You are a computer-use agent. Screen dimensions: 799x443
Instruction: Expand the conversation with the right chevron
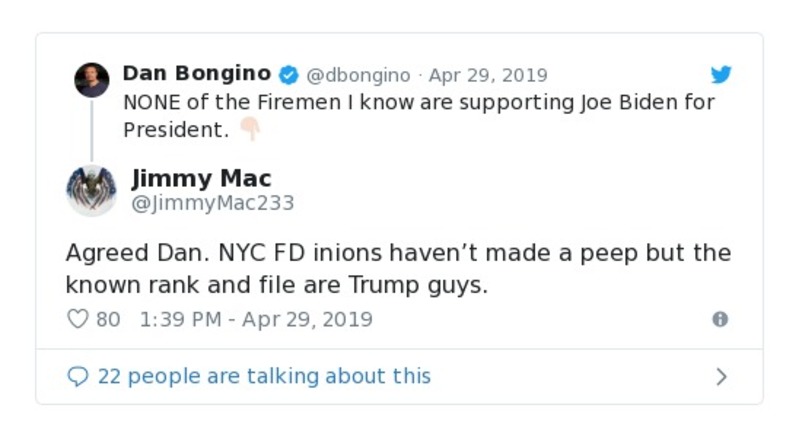coord(721,377)
